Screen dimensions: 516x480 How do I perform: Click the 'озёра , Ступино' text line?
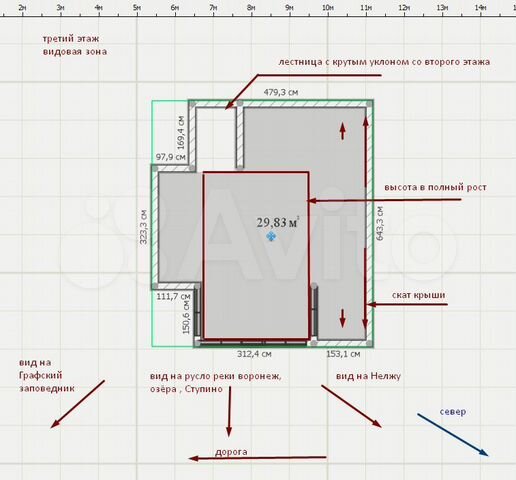pos(186,389)
